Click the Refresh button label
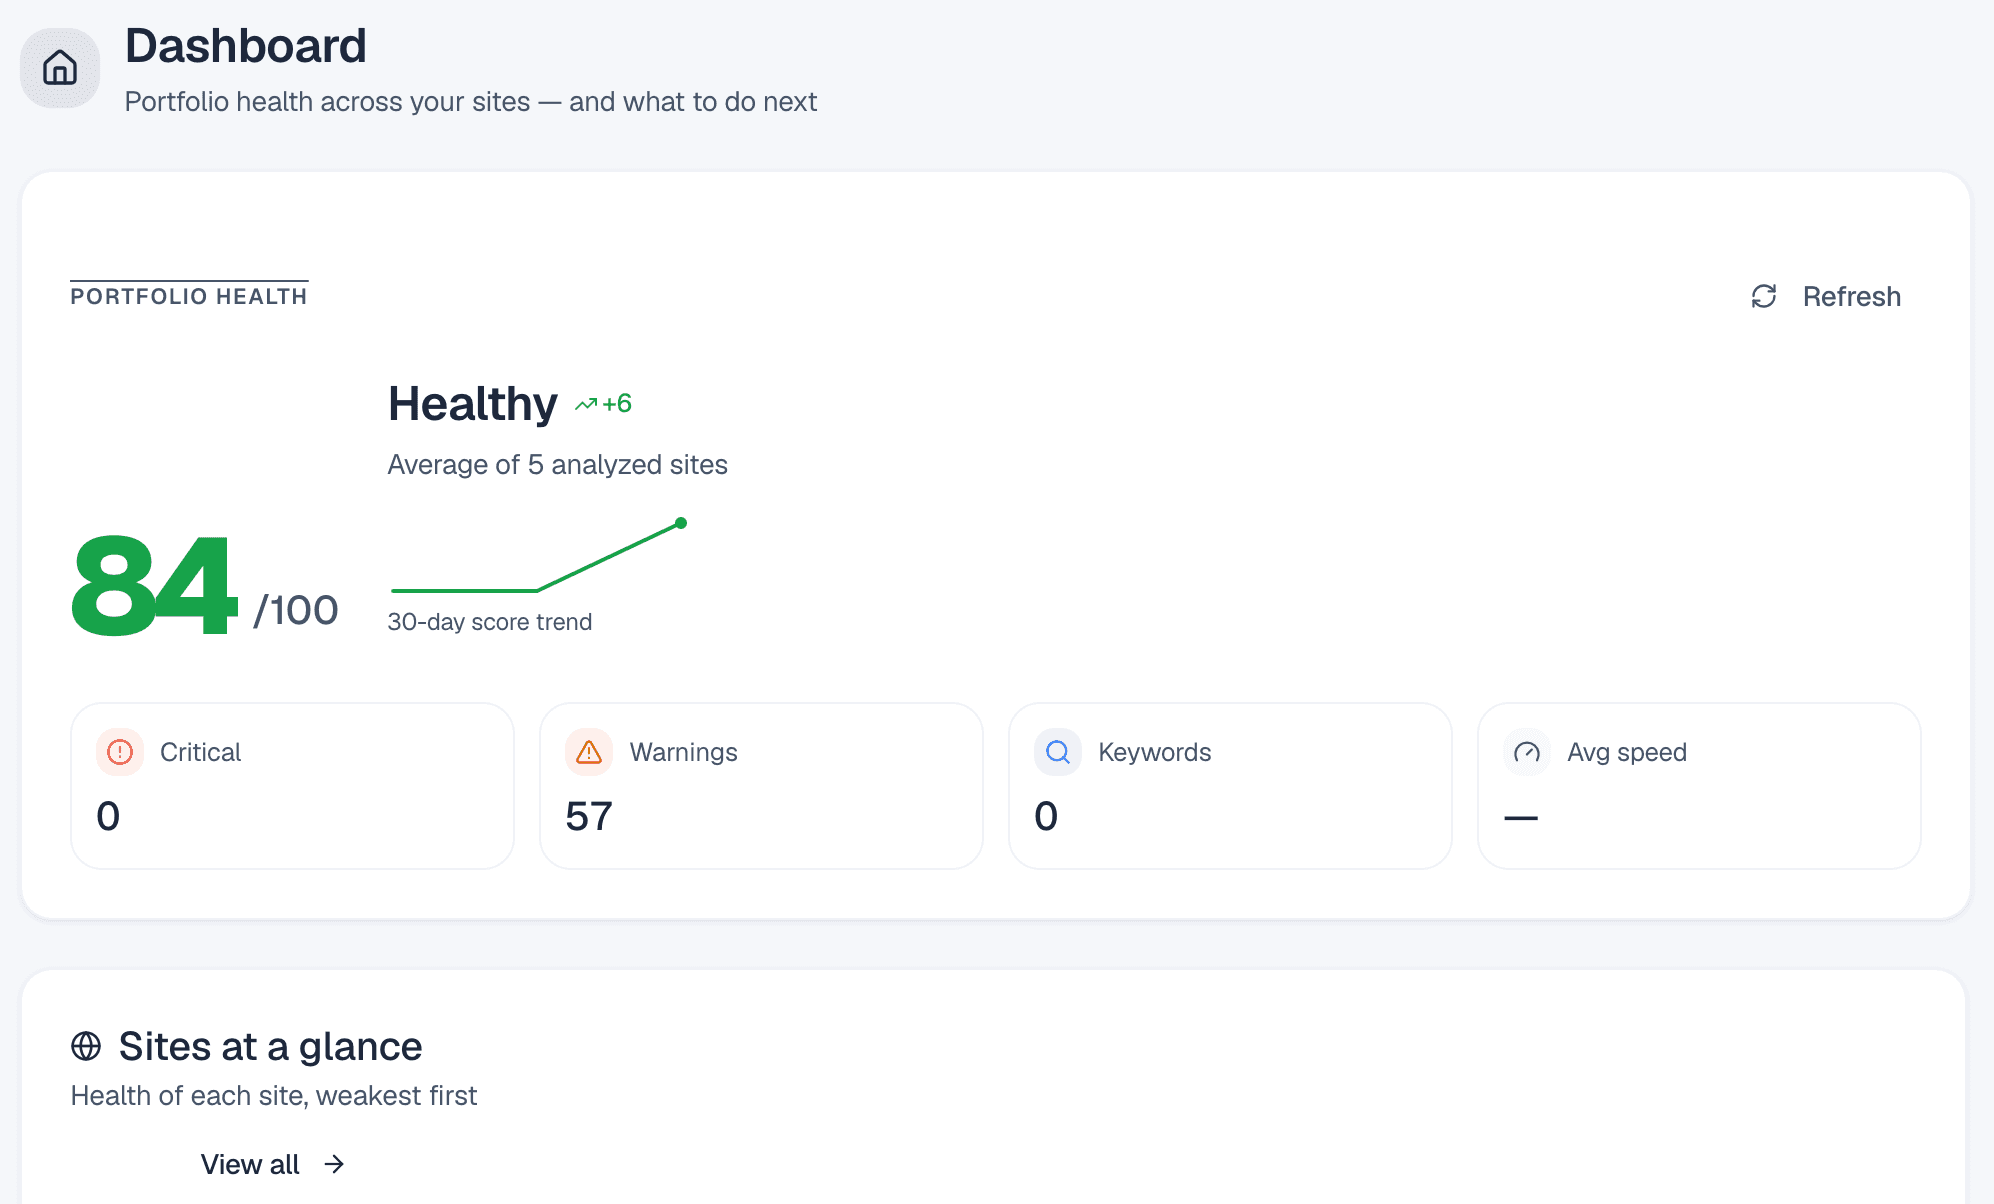This screenshot has height=1204, width=1994. pos(1851,297)
